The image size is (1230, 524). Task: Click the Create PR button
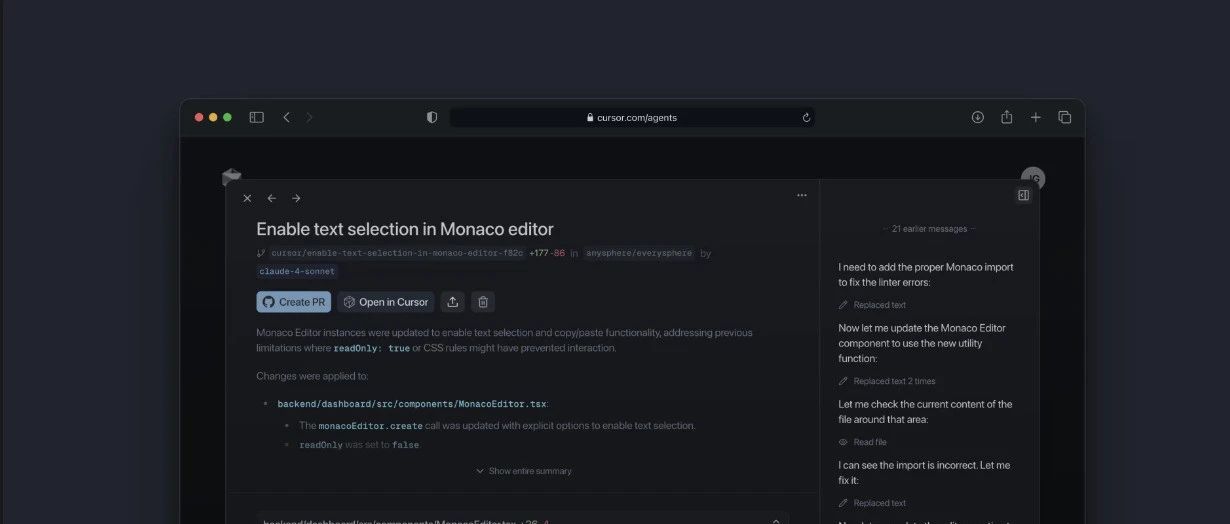[294, 302]
